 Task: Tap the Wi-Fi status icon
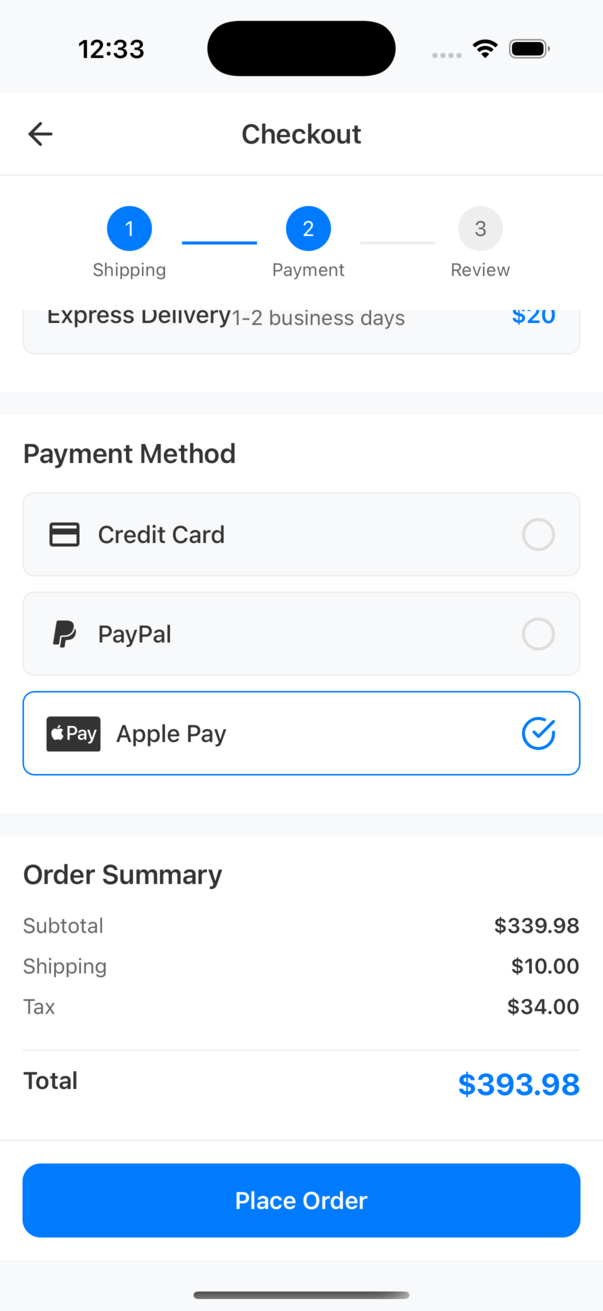485,49
